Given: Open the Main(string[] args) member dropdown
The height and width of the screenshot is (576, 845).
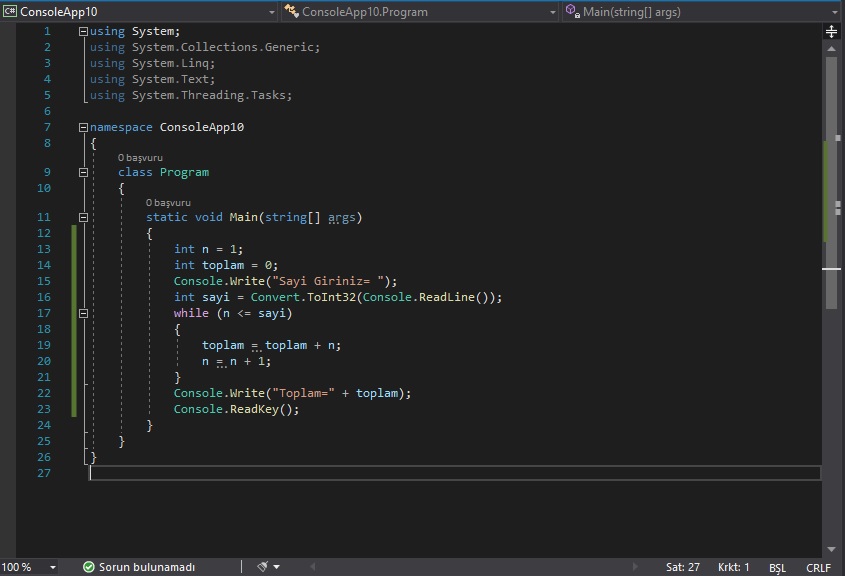Looking at the screenshot, I should click(x=835, y=12).
